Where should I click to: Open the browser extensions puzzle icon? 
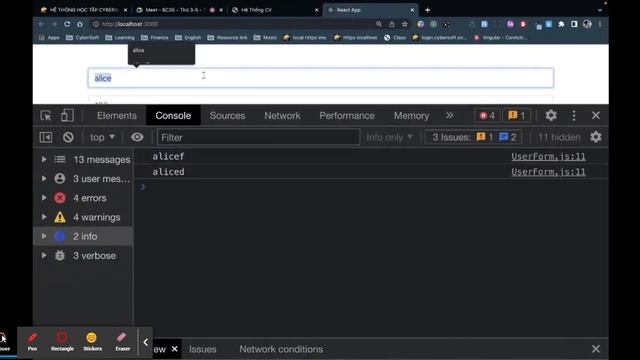tap(561, 24)
